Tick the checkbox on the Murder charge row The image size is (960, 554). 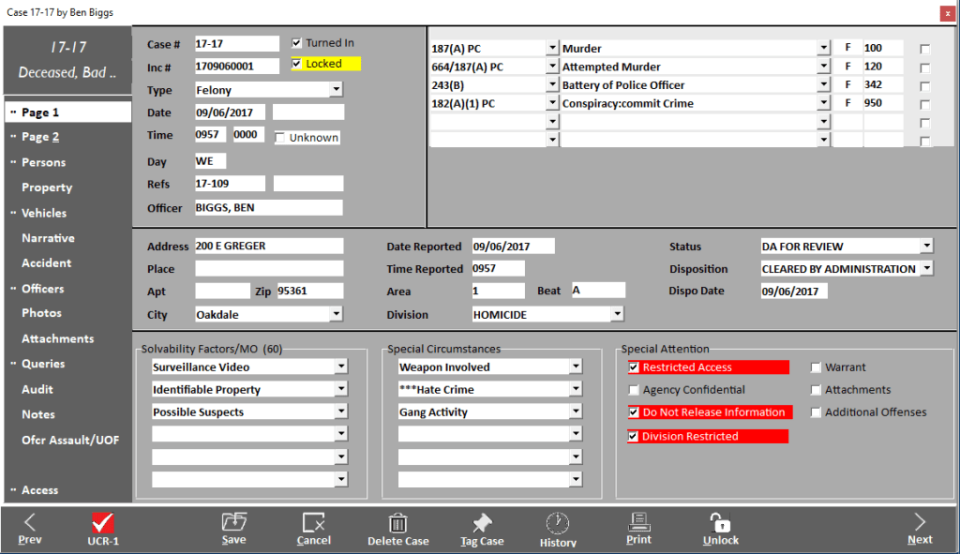click(925, 49)
